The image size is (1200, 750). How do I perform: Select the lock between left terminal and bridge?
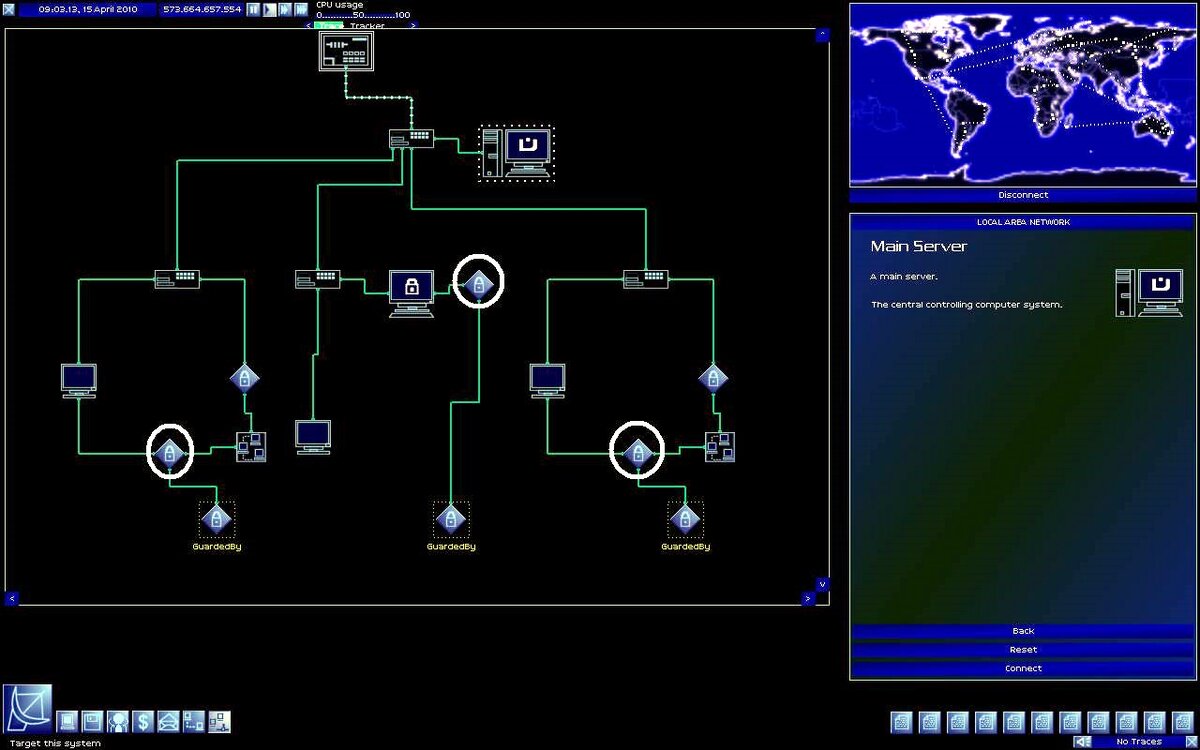[x=170, y=453]
